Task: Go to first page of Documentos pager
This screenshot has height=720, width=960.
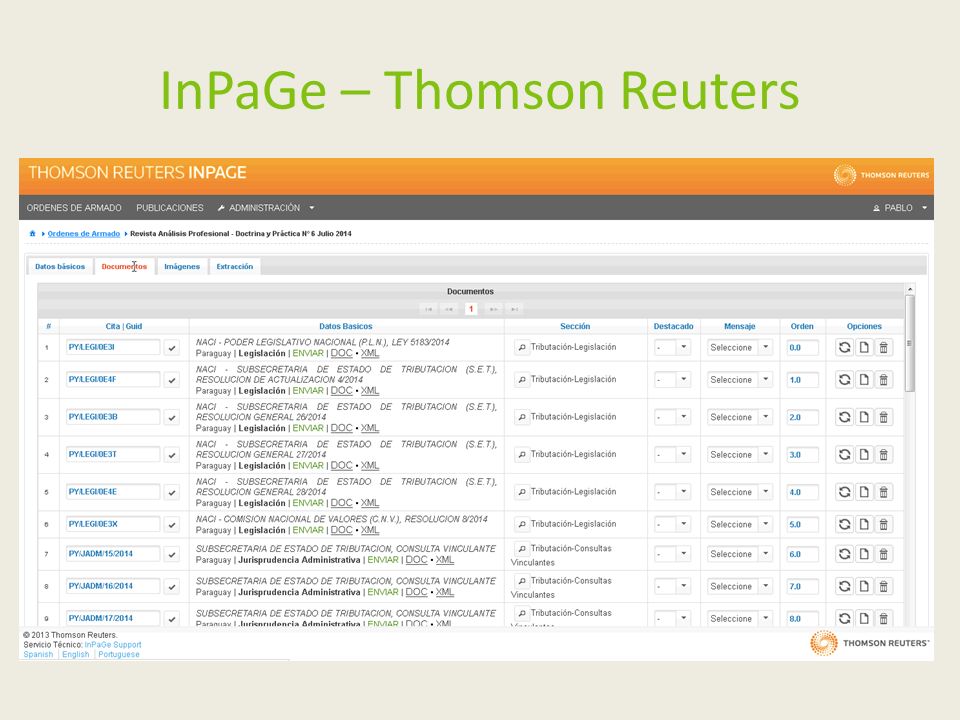Action: click(429, 309)
